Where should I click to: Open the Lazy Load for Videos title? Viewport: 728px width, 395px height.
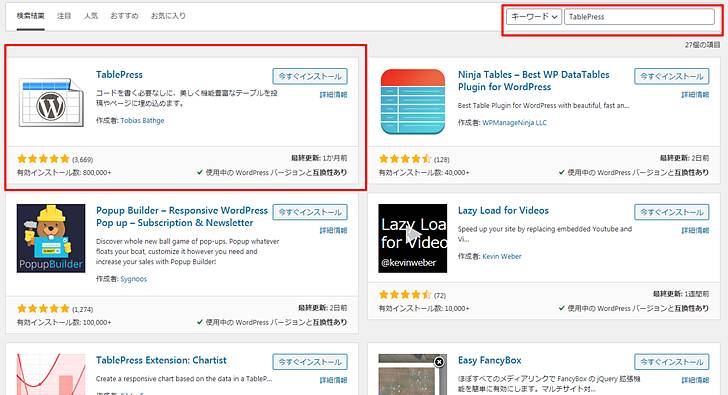(x=503, y=210)
